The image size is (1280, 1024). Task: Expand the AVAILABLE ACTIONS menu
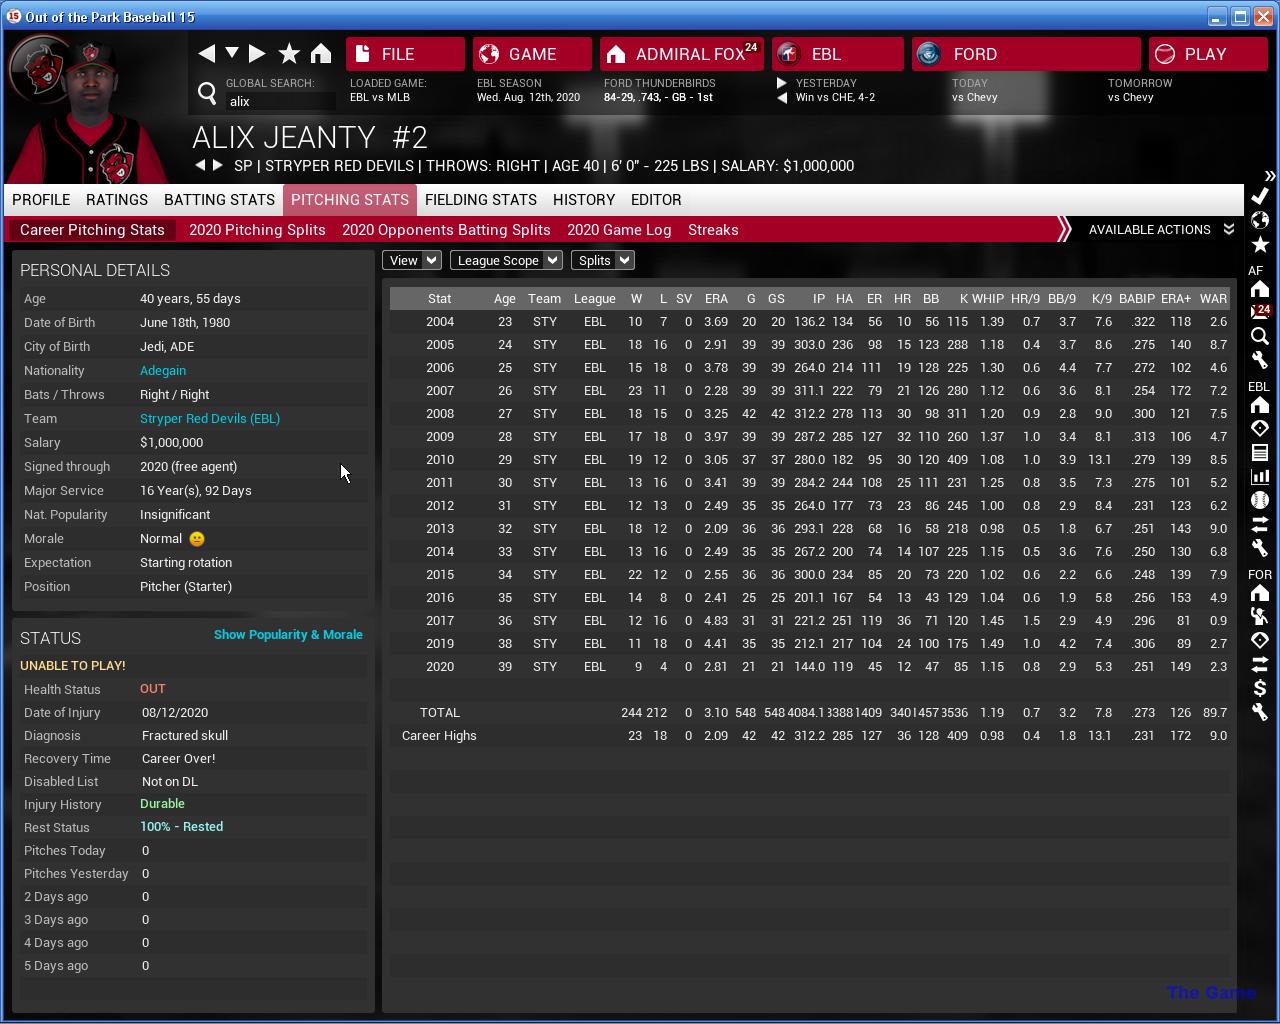coord(1160,230)
